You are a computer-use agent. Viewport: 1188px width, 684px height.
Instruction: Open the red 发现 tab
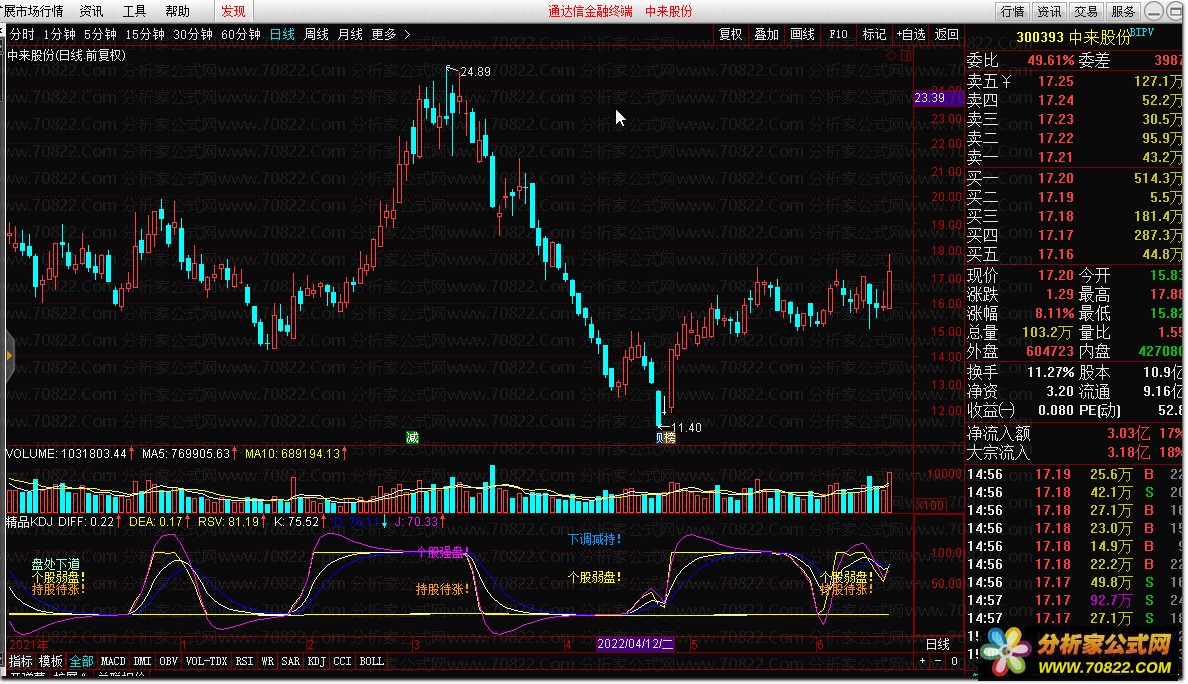point(233,11)
